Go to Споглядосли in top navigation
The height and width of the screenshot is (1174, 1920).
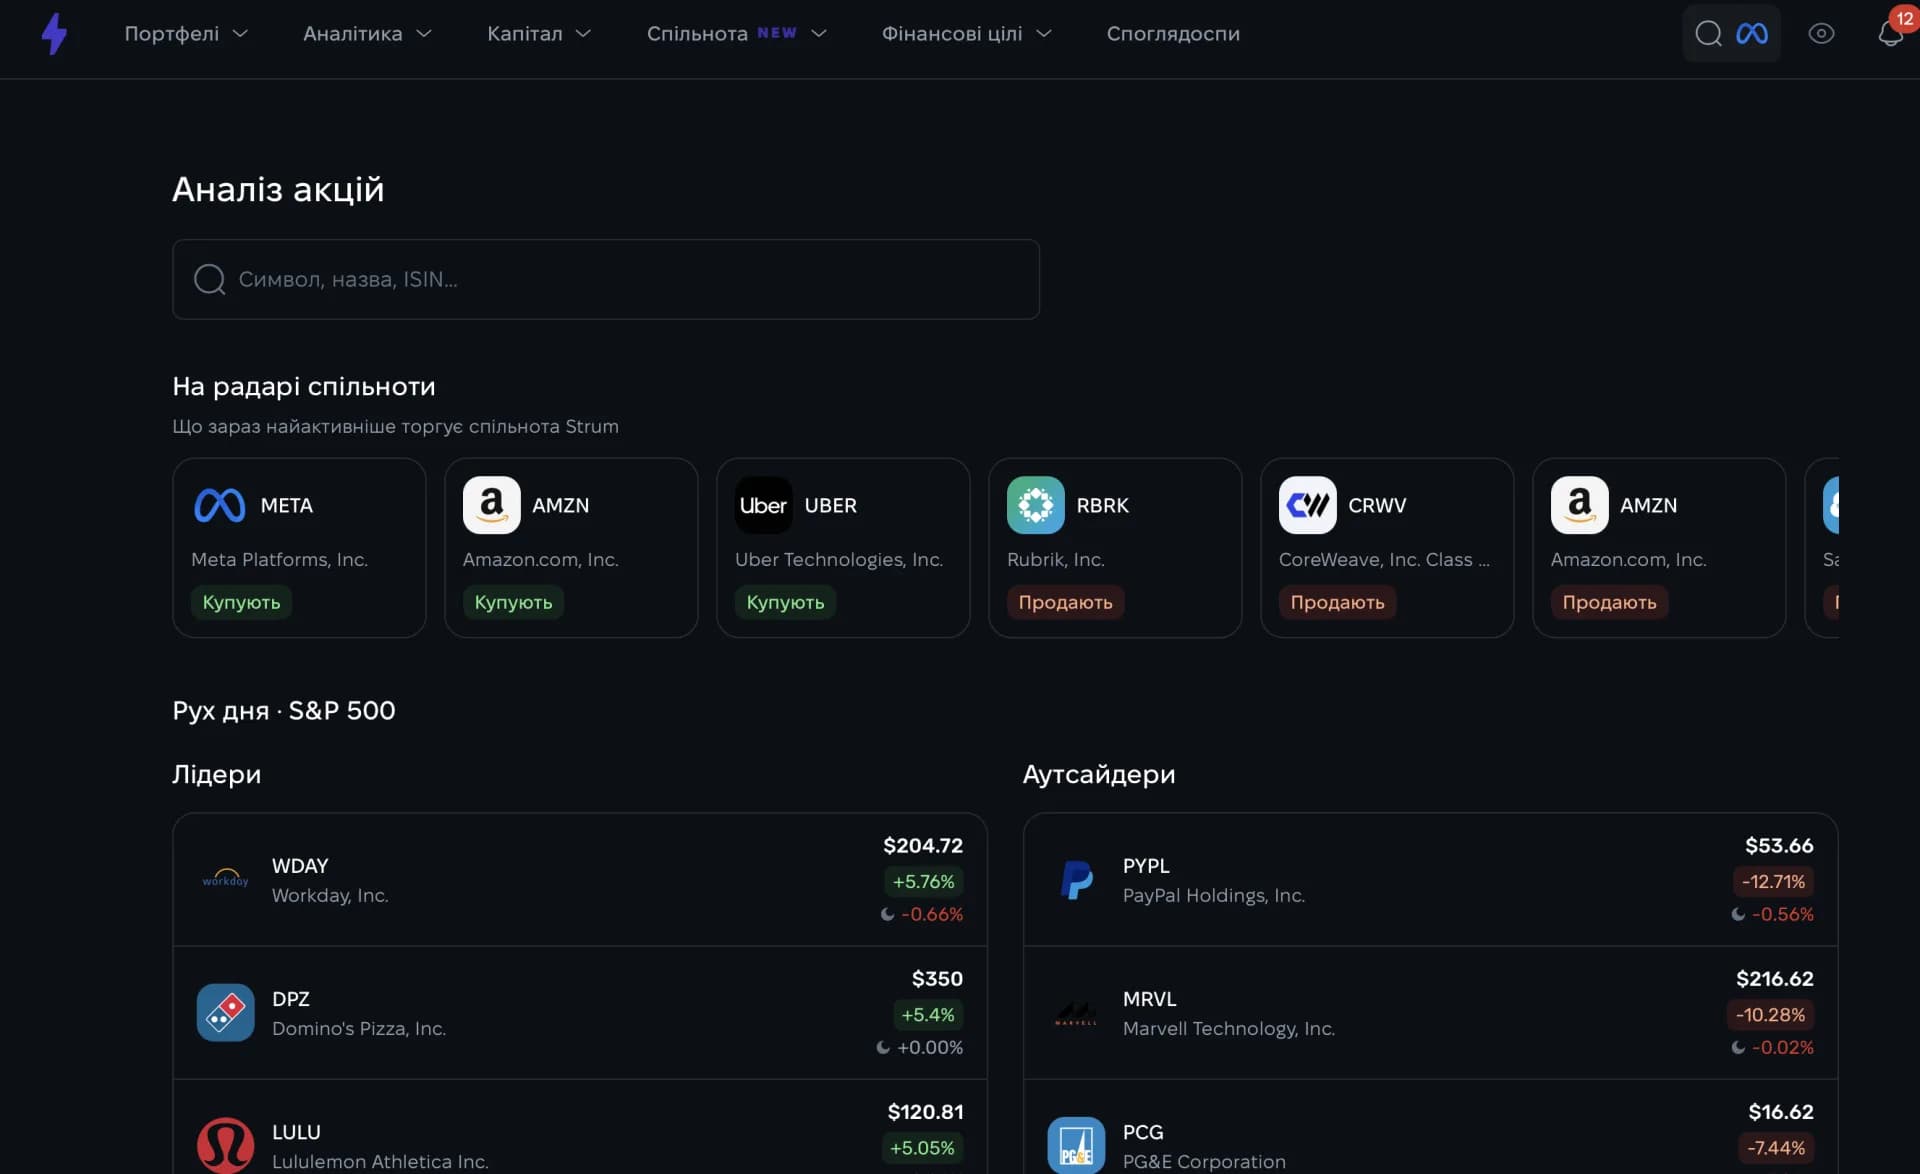click(x=1173, y=33)
